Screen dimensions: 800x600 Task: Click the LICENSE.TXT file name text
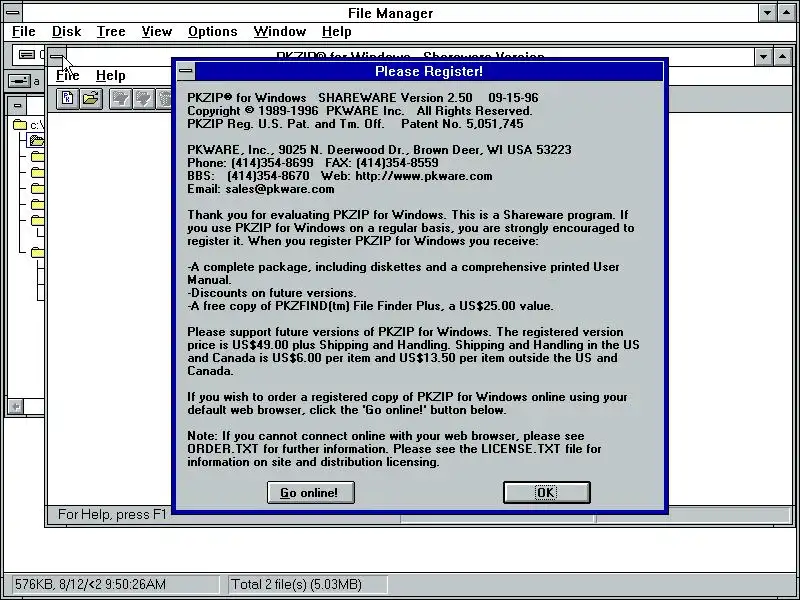pyautogui.click(x=520, y=449)
